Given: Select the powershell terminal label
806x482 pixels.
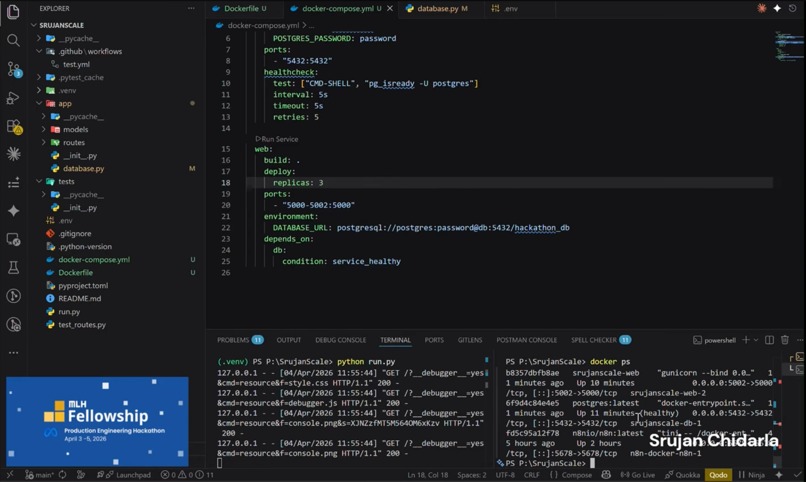Looking at the screenshot, I should pos(715,340).
